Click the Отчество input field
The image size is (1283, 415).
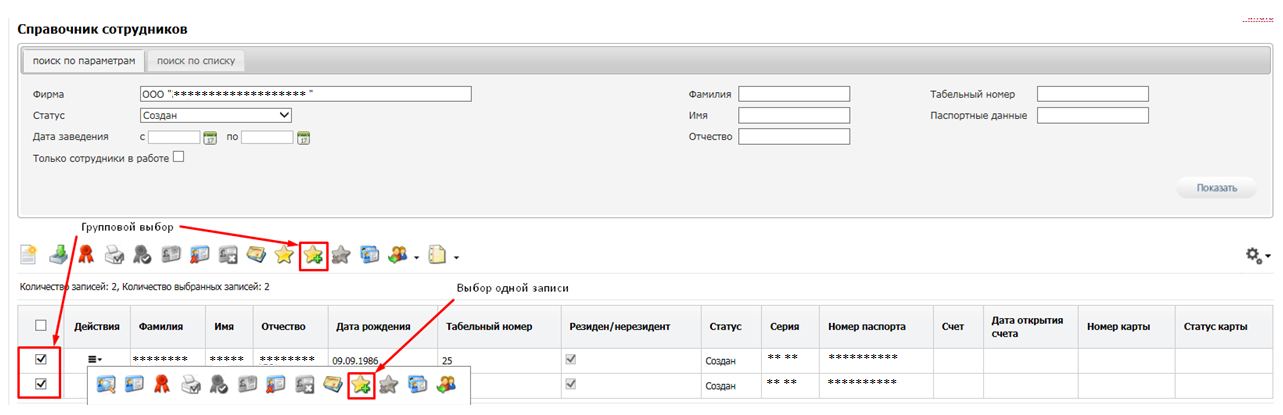pyautogui.click(x=794, y=136)
